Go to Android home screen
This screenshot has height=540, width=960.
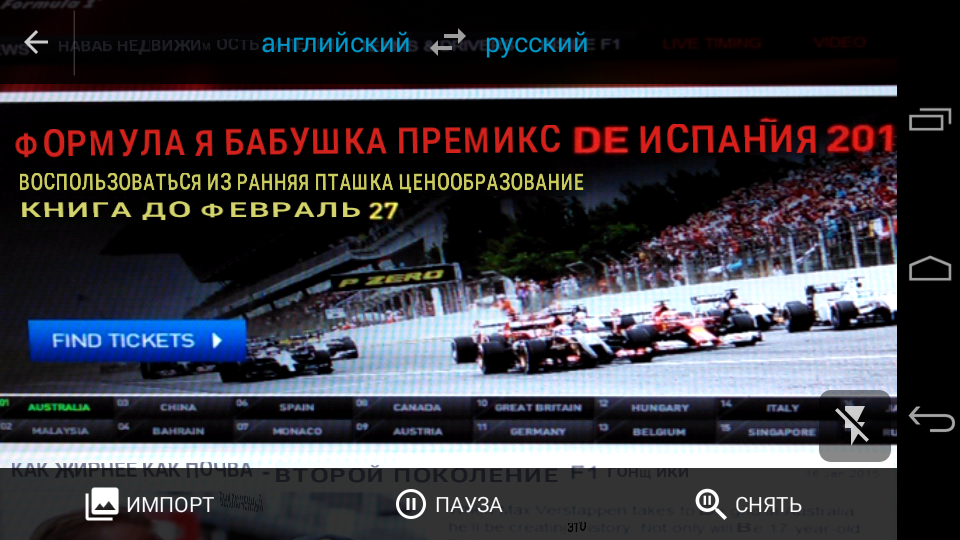(x=929, y=268)
